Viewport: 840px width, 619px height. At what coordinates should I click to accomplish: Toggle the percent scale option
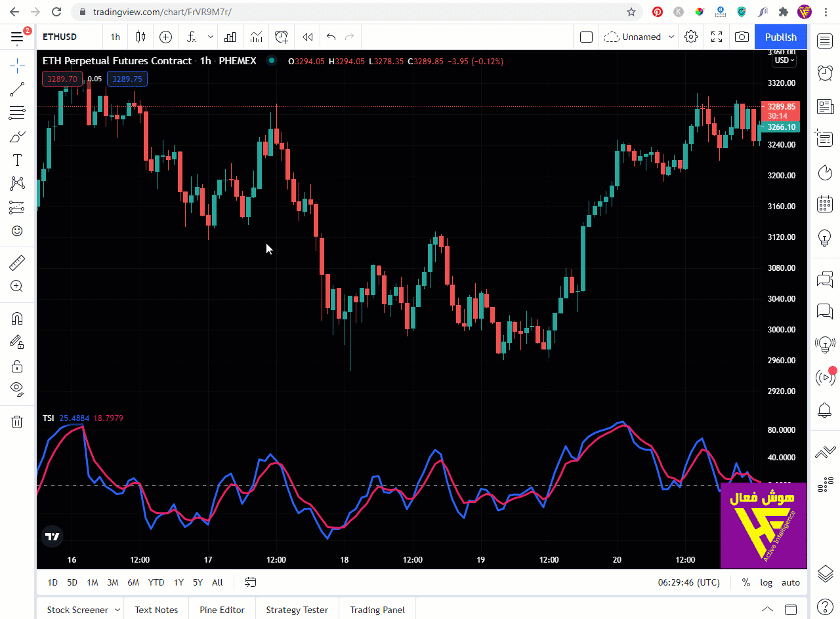coord(745,582)
